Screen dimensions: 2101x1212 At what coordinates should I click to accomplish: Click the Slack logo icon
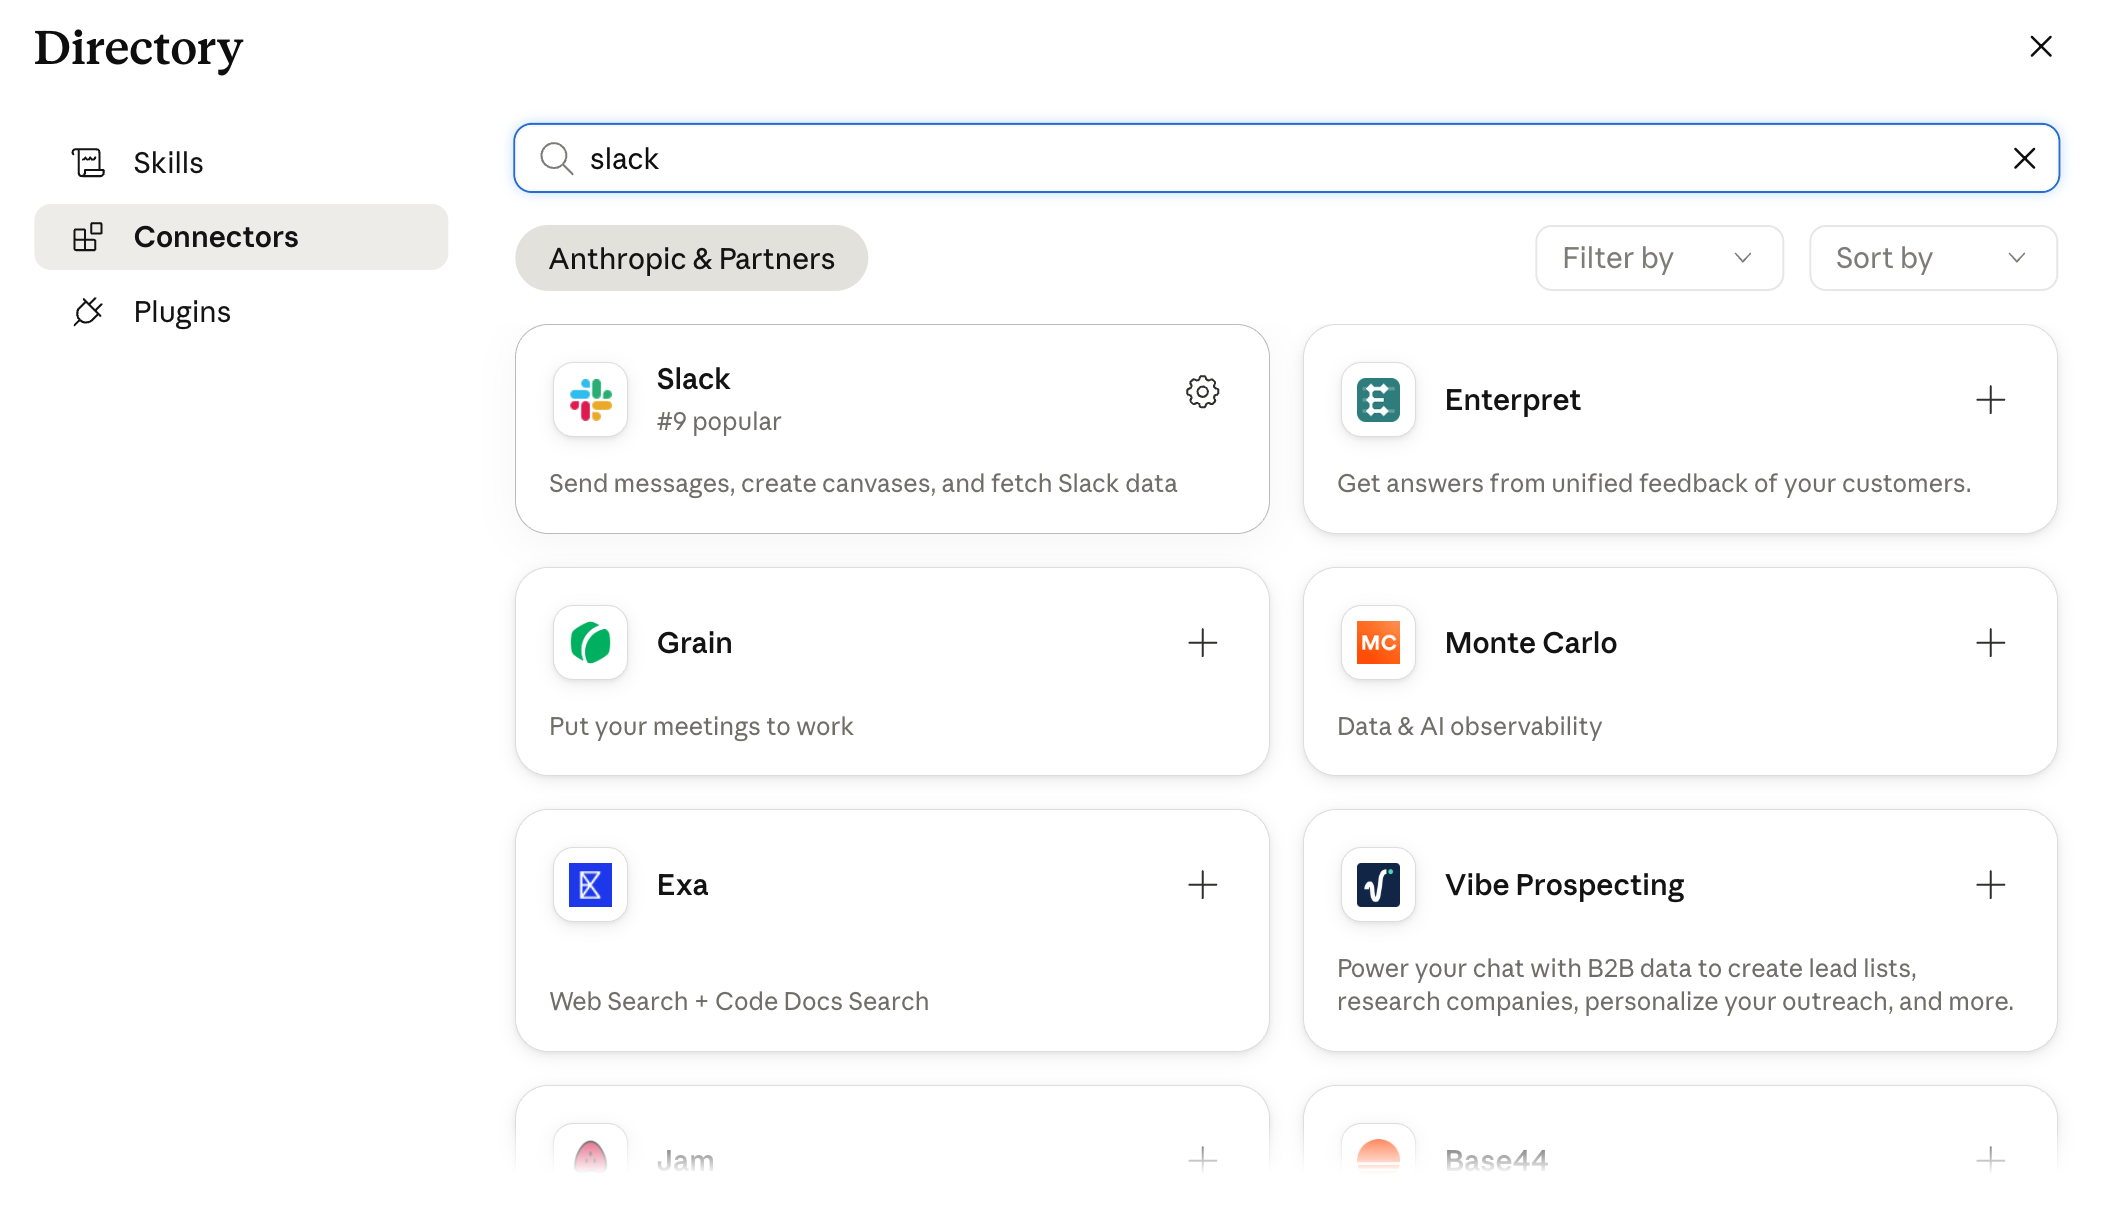[x=590, y=400]
